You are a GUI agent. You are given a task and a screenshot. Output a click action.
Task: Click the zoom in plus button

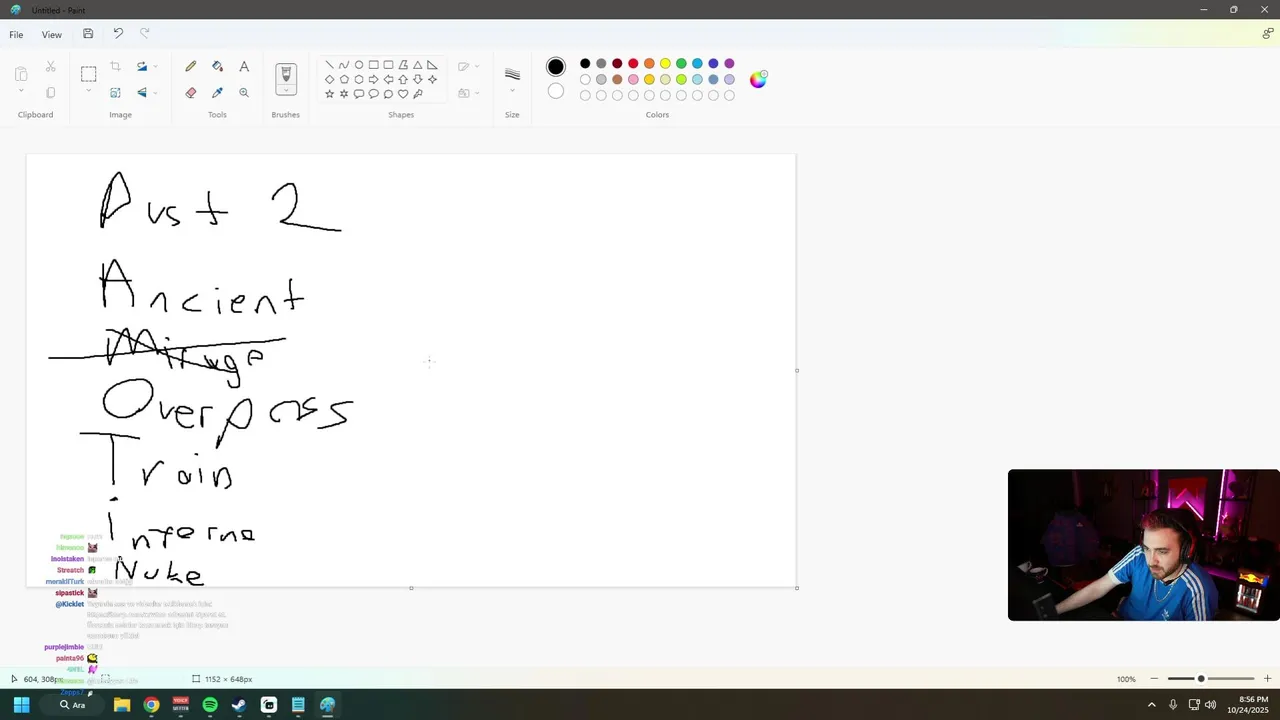(x=1268, y=679)
